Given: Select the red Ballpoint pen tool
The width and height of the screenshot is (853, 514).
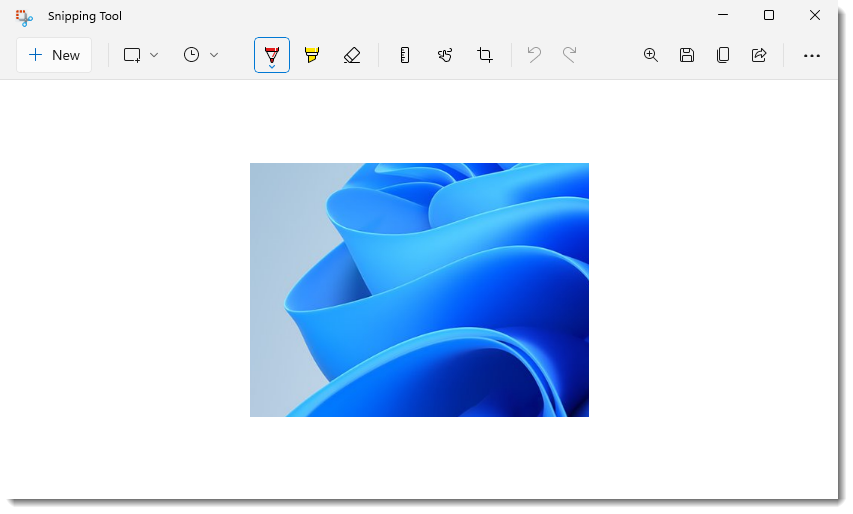Looking at the screenshot, I should pyautogui.click(x=272, y=55).
